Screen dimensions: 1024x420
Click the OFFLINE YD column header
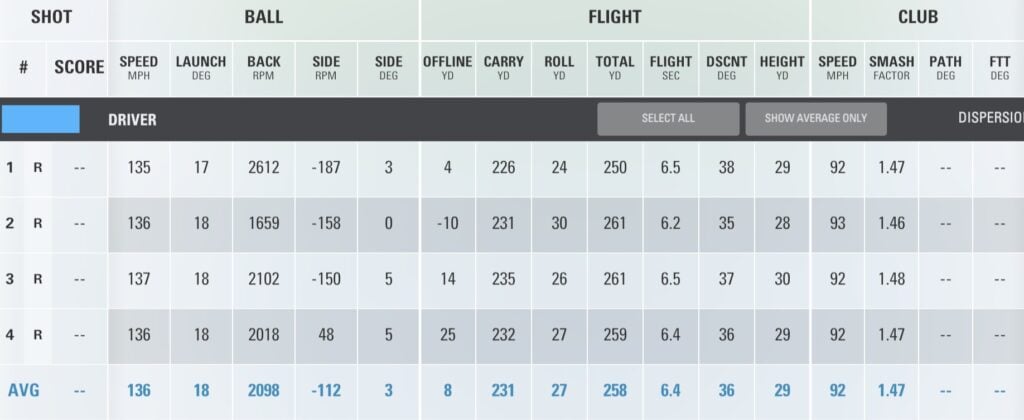click(x=447, y=67)
